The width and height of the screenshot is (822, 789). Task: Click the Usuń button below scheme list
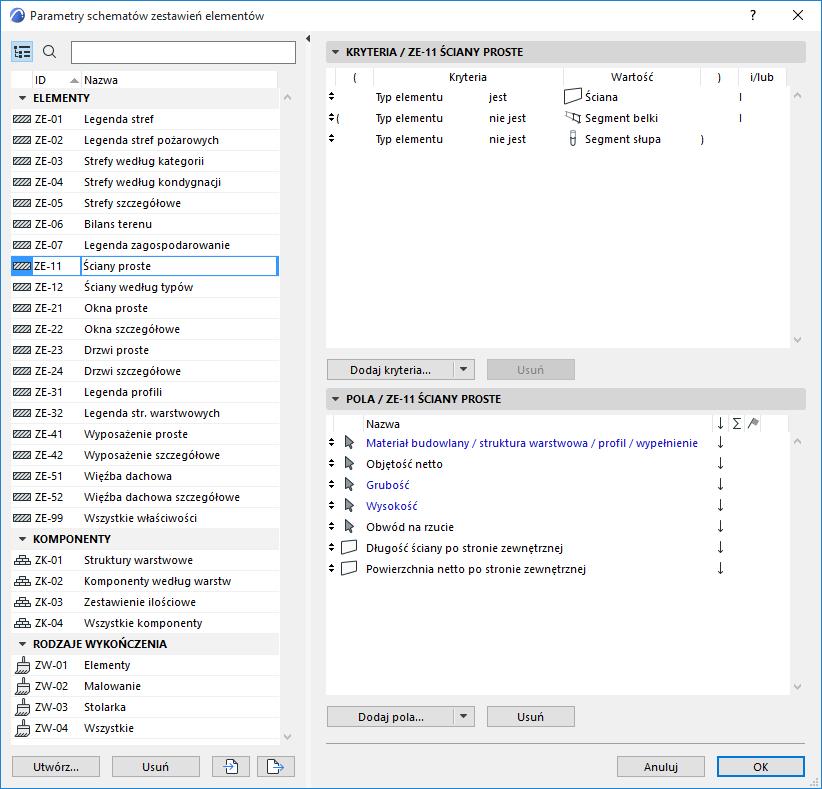[x=156, y=767]
